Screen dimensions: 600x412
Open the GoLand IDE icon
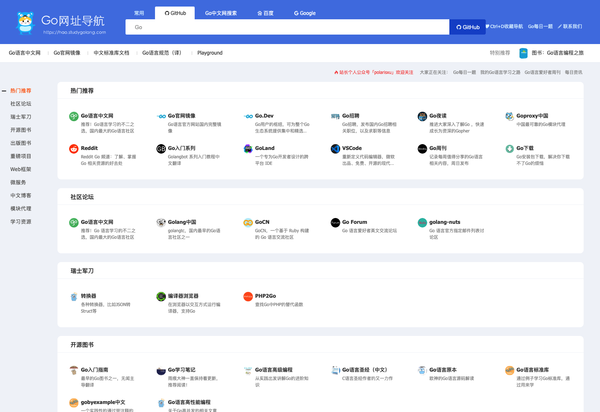[248, 148]
